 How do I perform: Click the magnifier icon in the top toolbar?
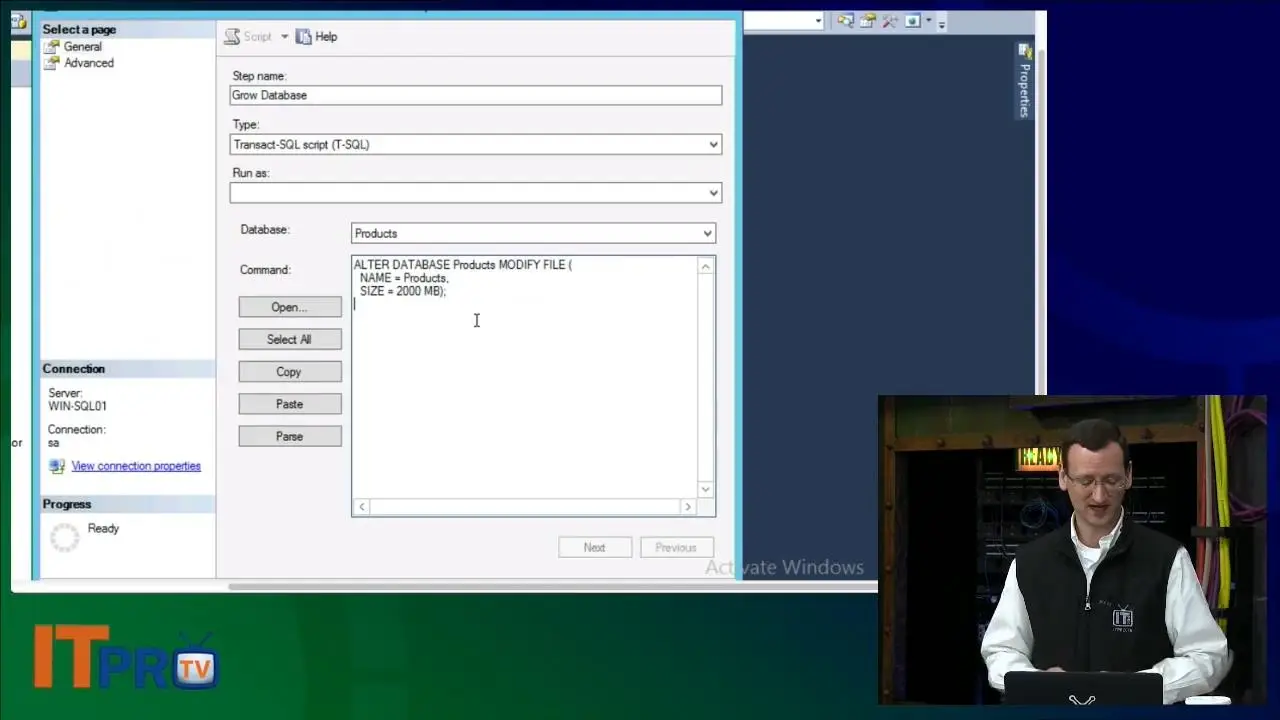pyautogui.click(x=846, y=21)
